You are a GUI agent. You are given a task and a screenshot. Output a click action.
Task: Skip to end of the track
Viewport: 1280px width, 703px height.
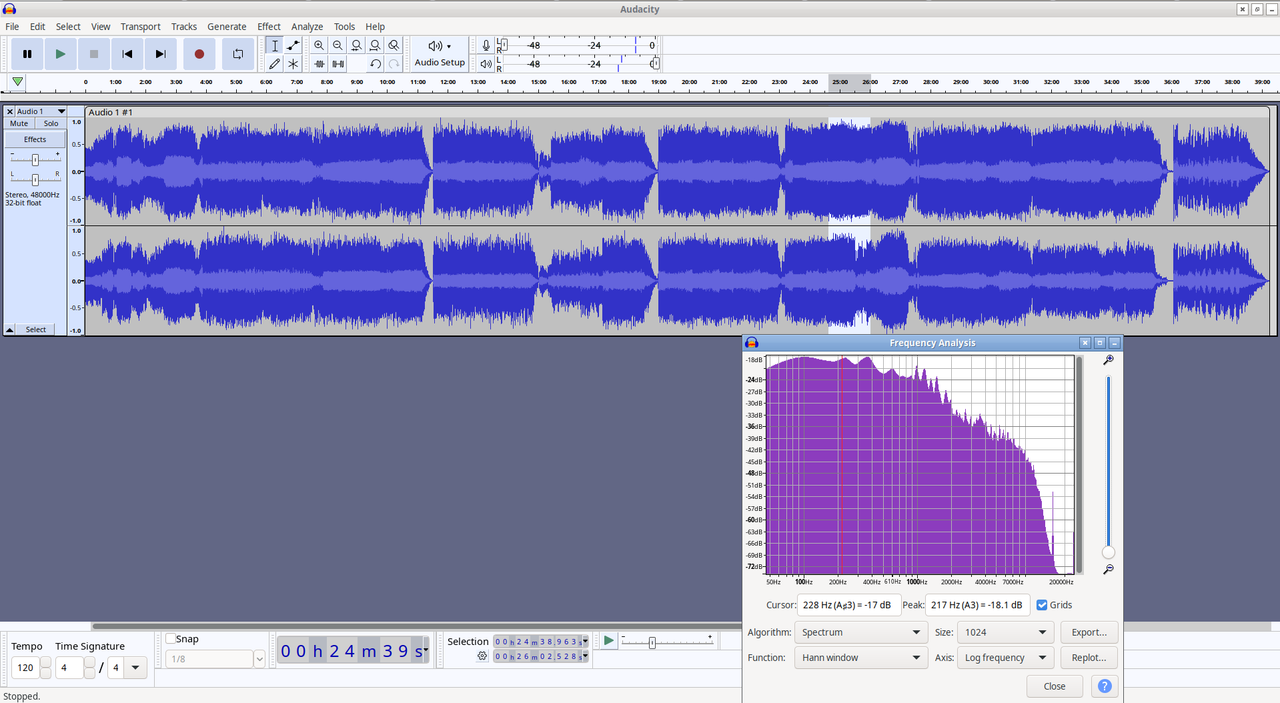point(160,54)
